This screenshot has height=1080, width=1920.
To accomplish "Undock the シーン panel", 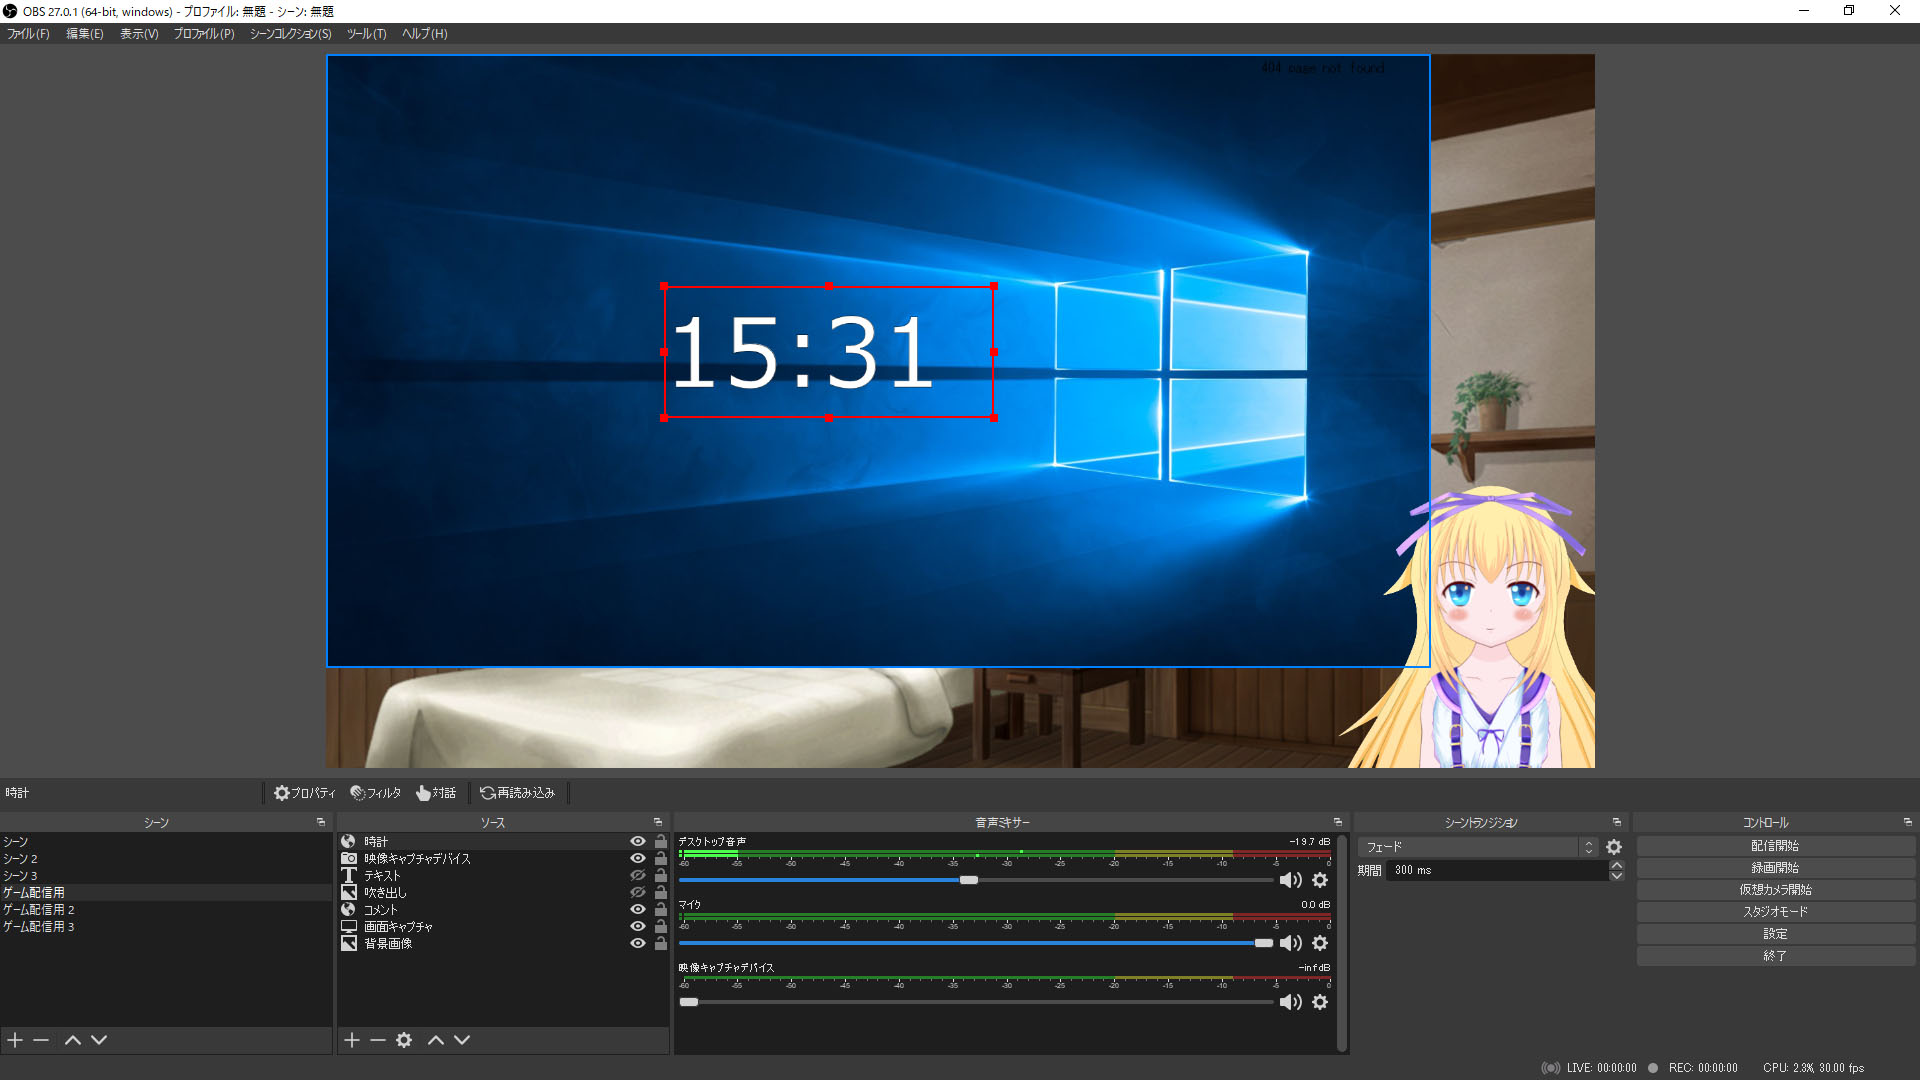I will coord(321,822).
